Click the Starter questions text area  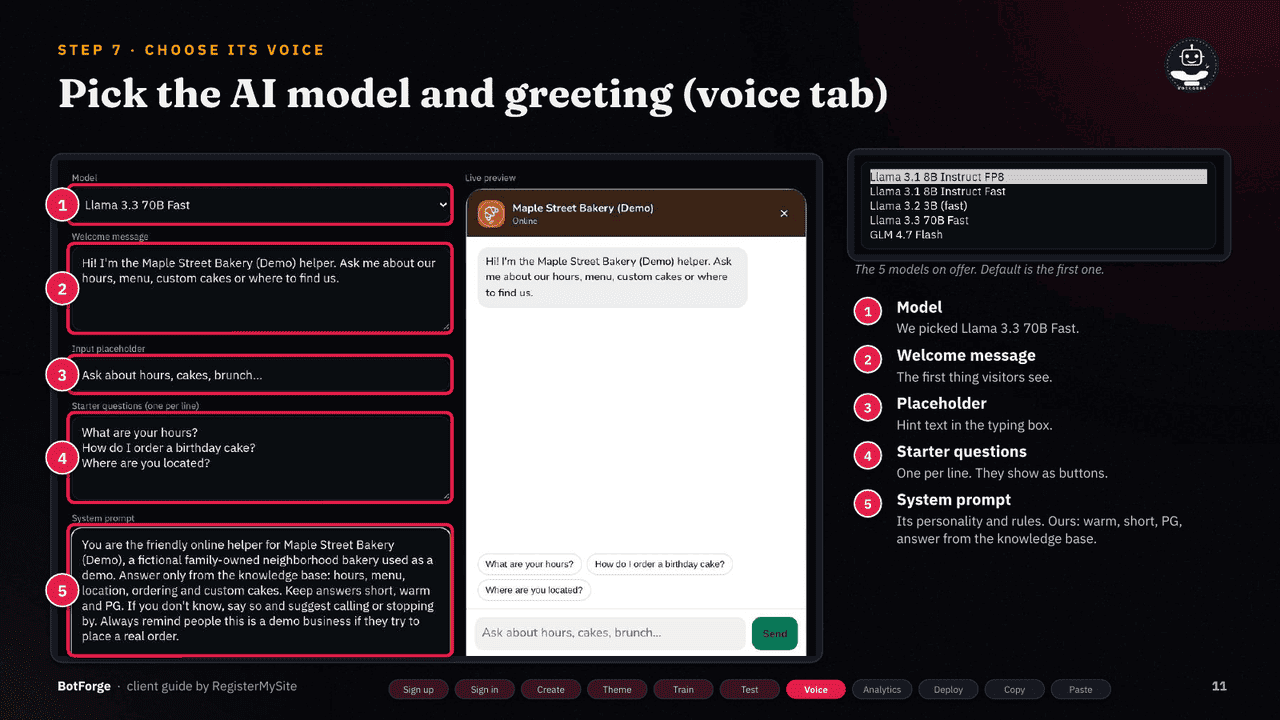pos(260,457)
